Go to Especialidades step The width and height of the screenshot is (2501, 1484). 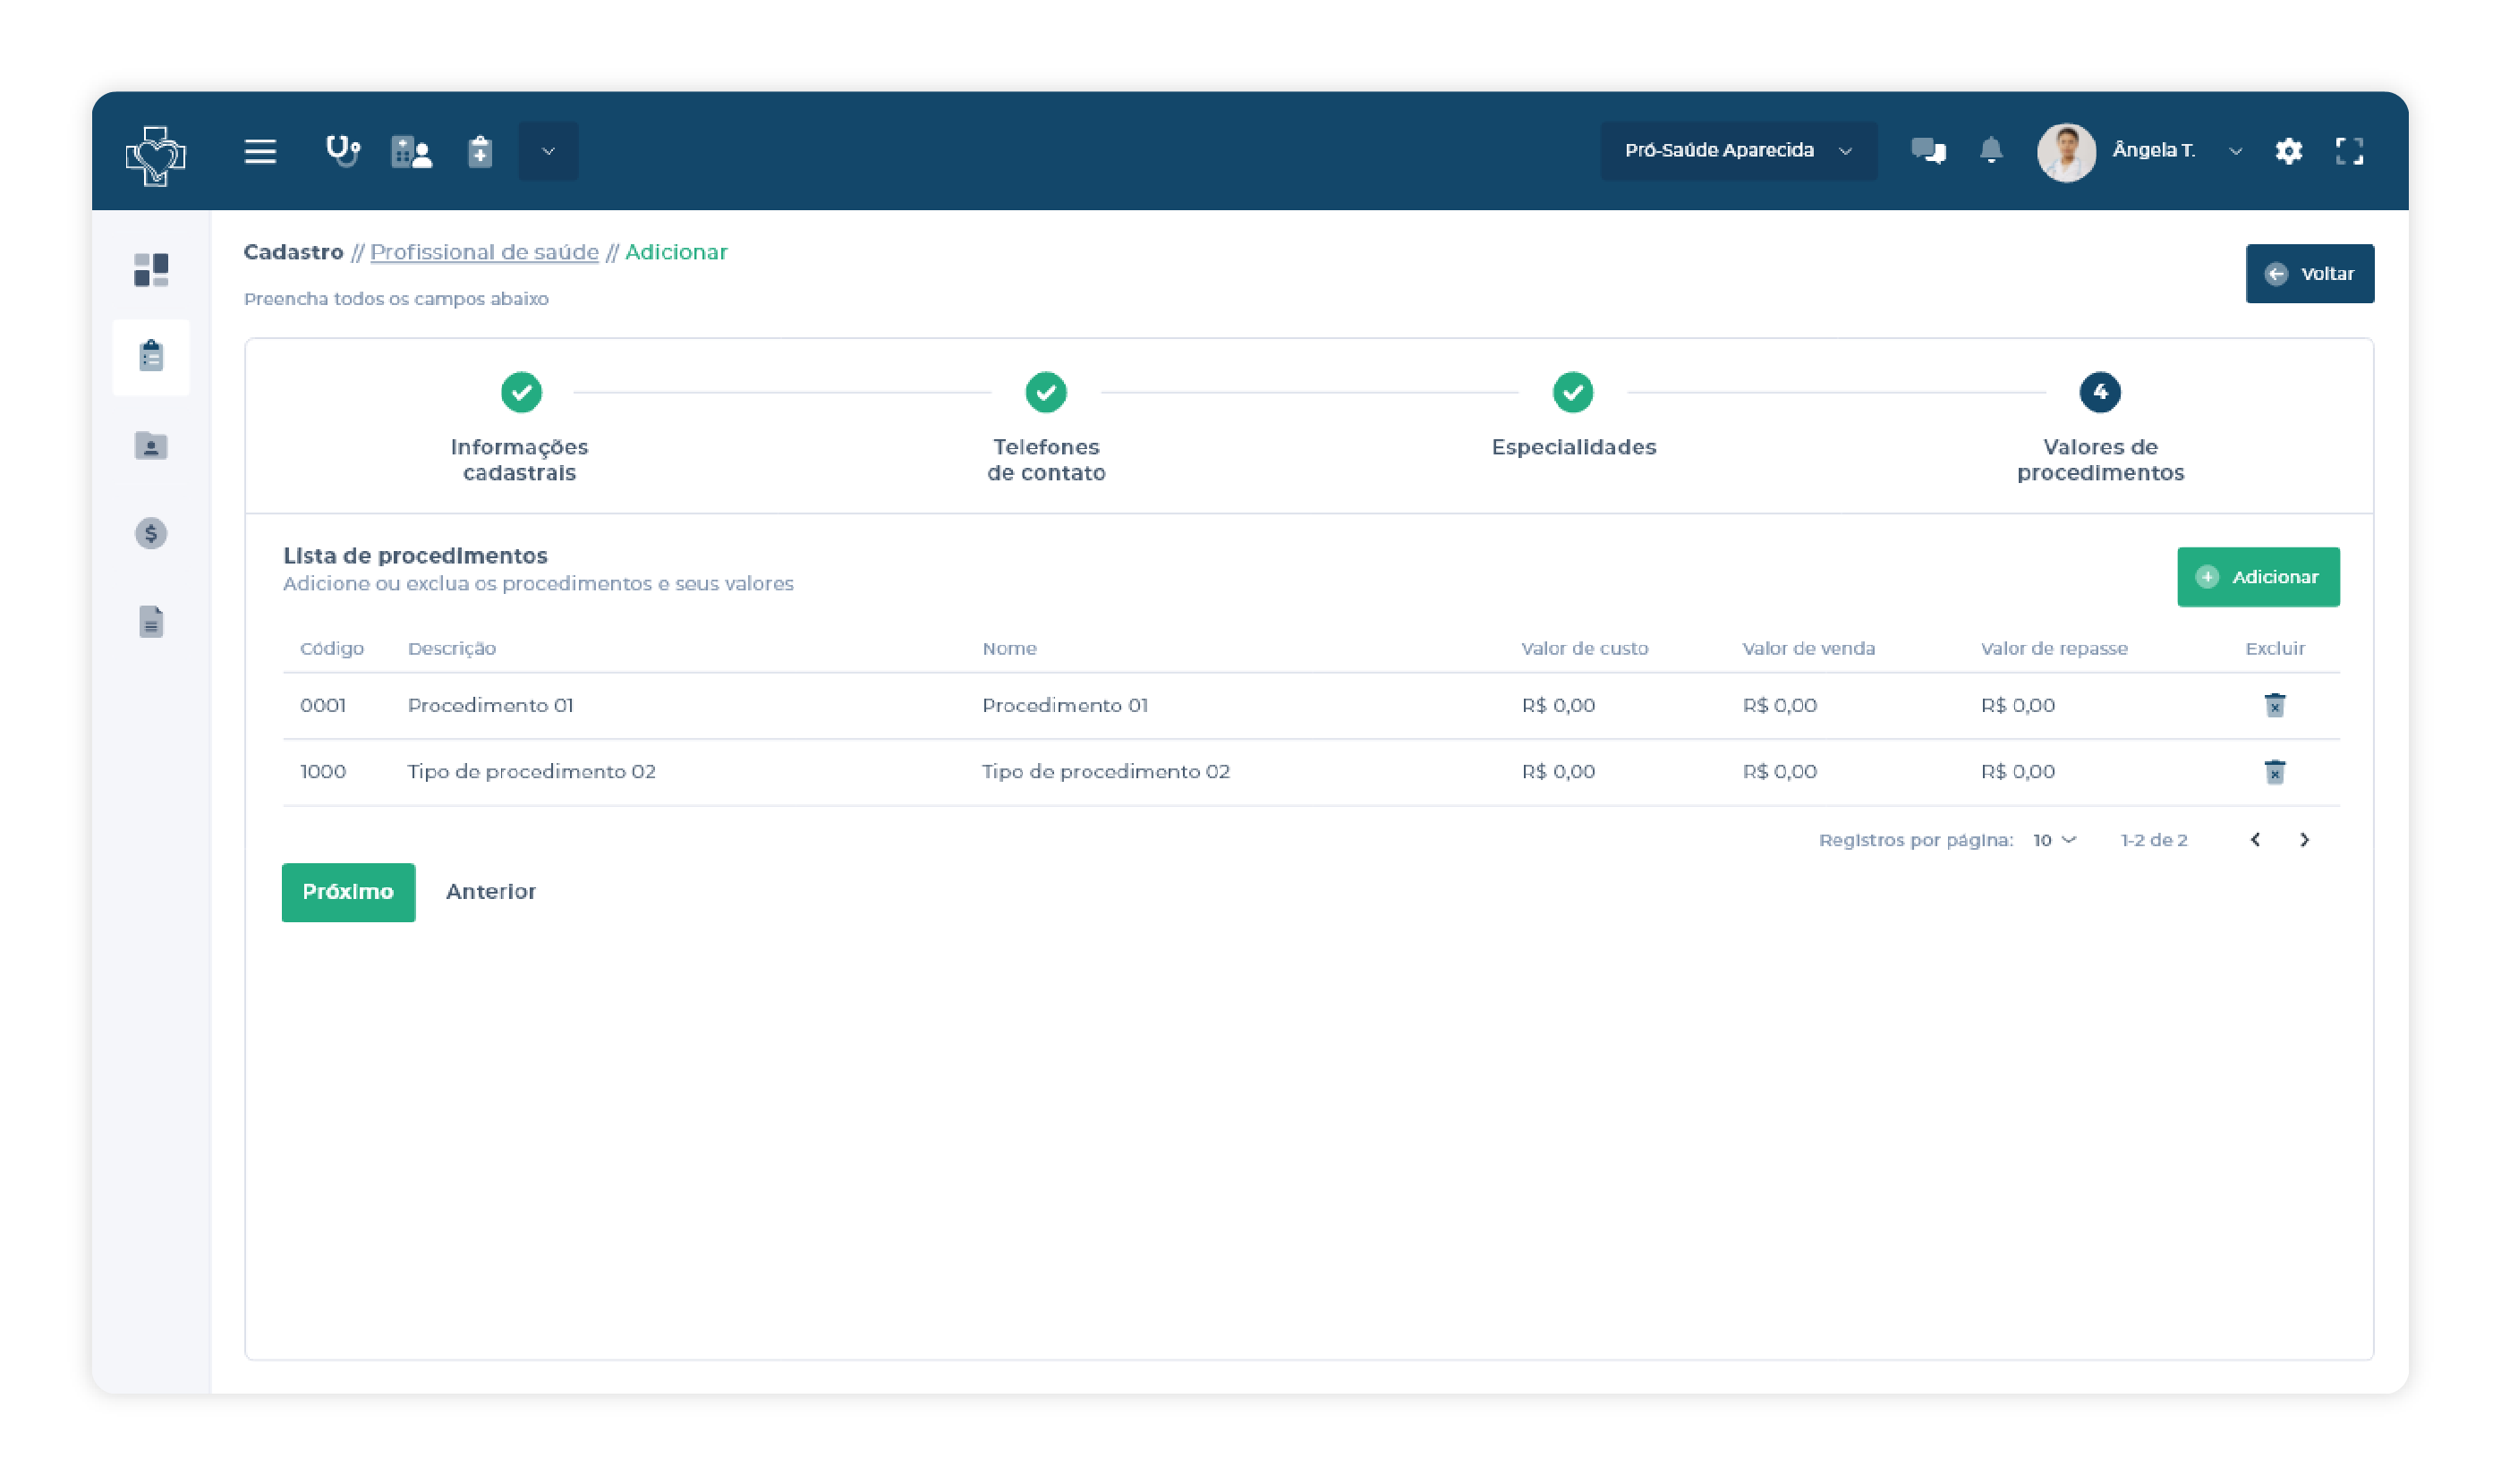1572,392
